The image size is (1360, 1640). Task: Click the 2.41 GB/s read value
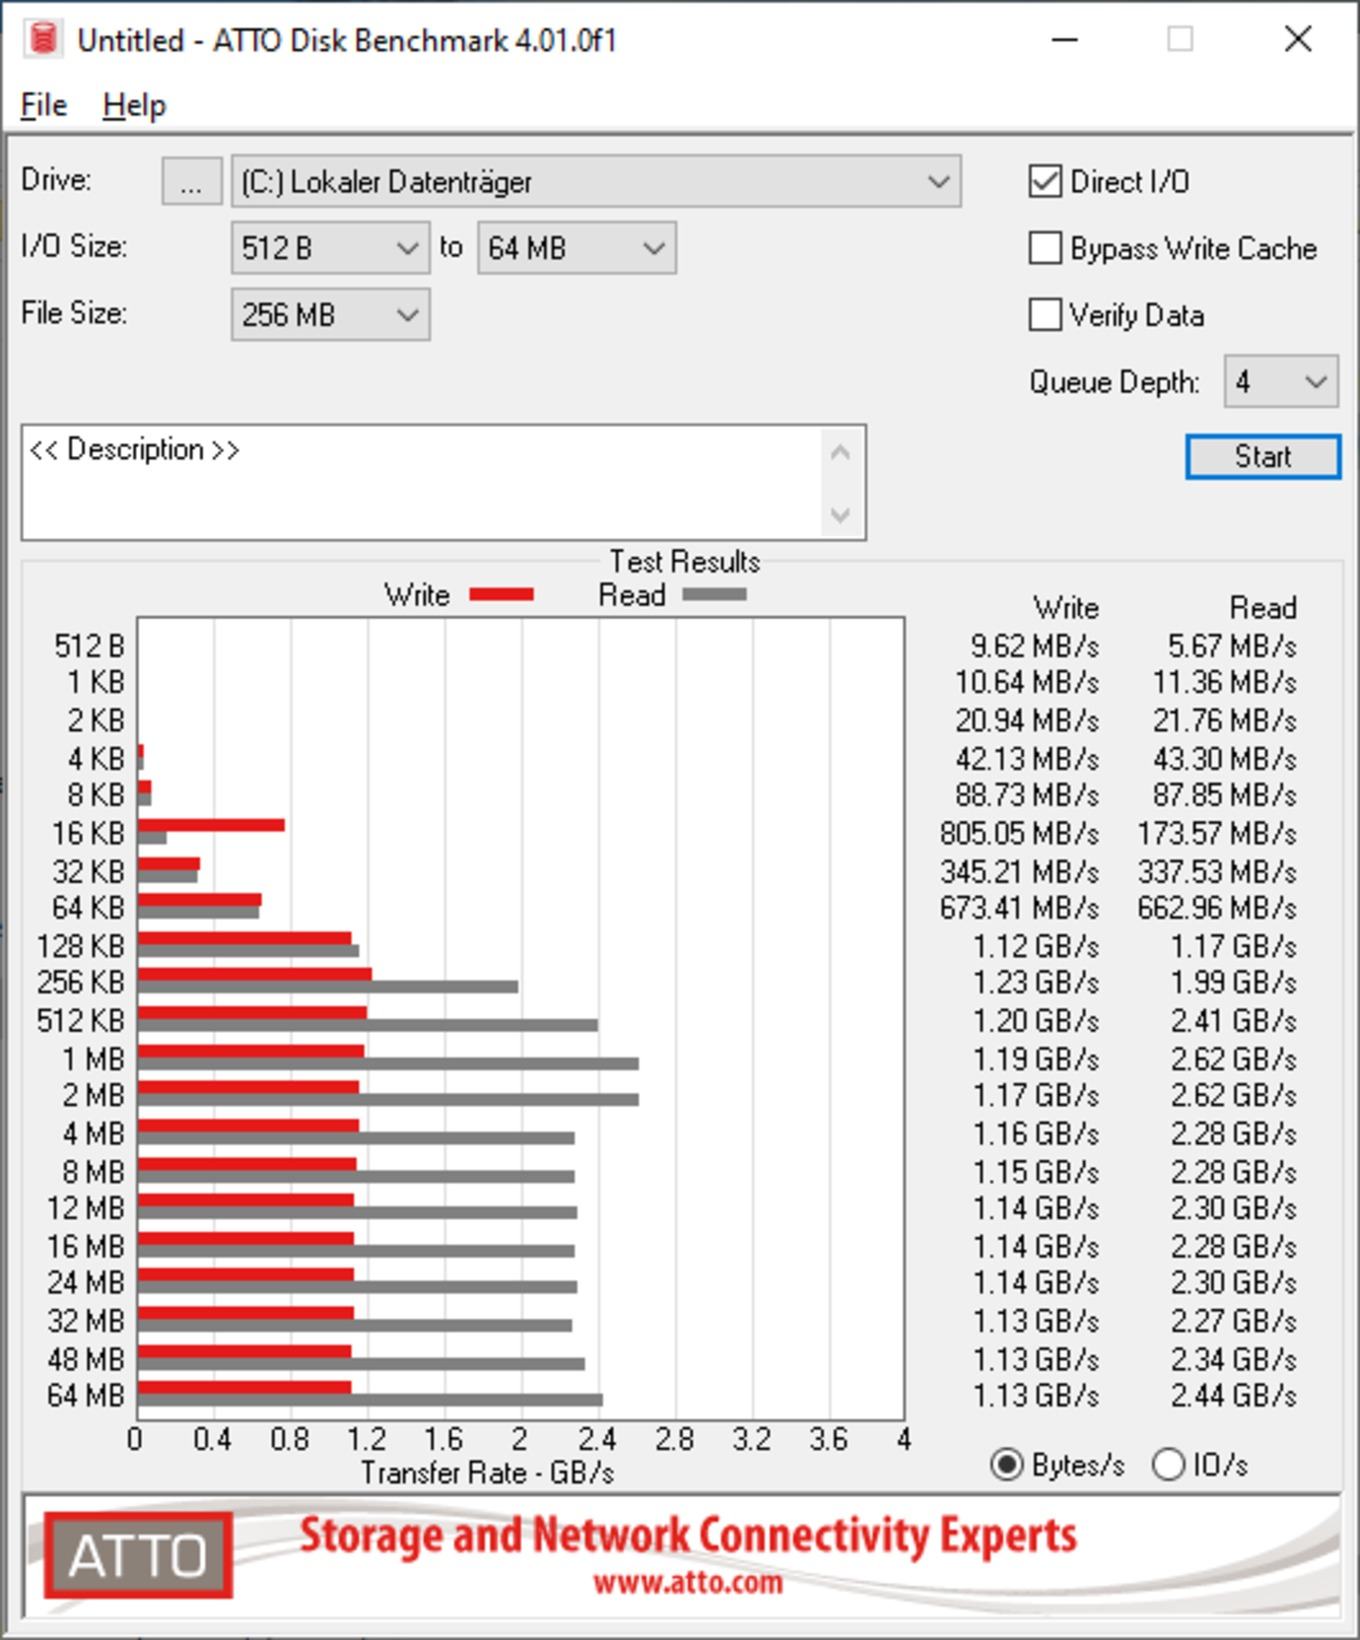pos(1234,1021)
